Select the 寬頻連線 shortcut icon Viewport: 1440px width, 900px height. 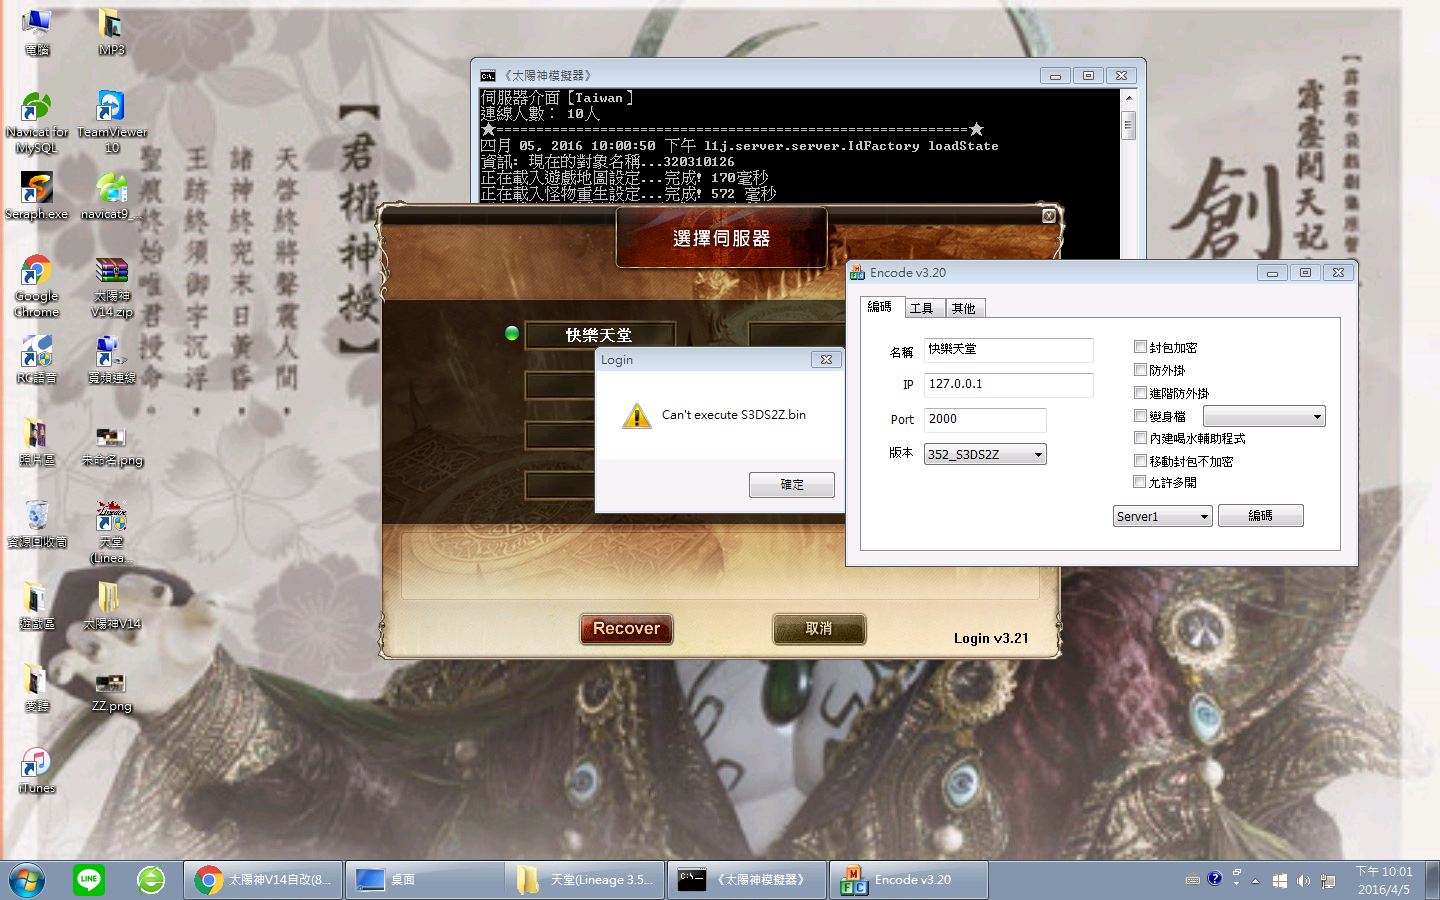[x=111, y=360]
